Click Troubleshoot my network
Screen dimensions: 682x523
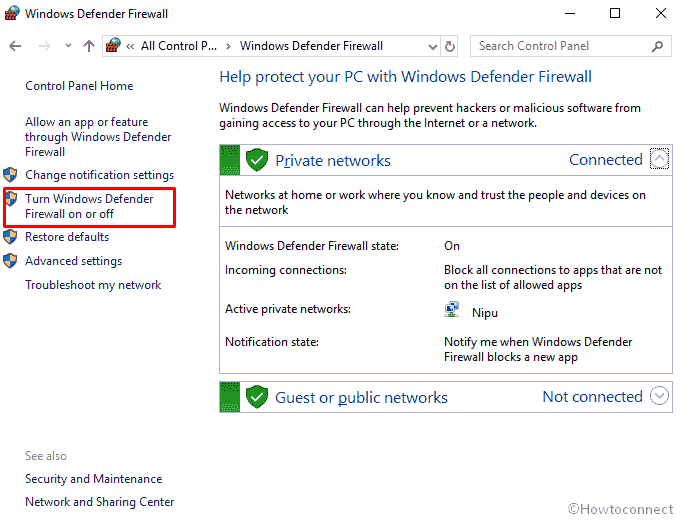(93, 285)
